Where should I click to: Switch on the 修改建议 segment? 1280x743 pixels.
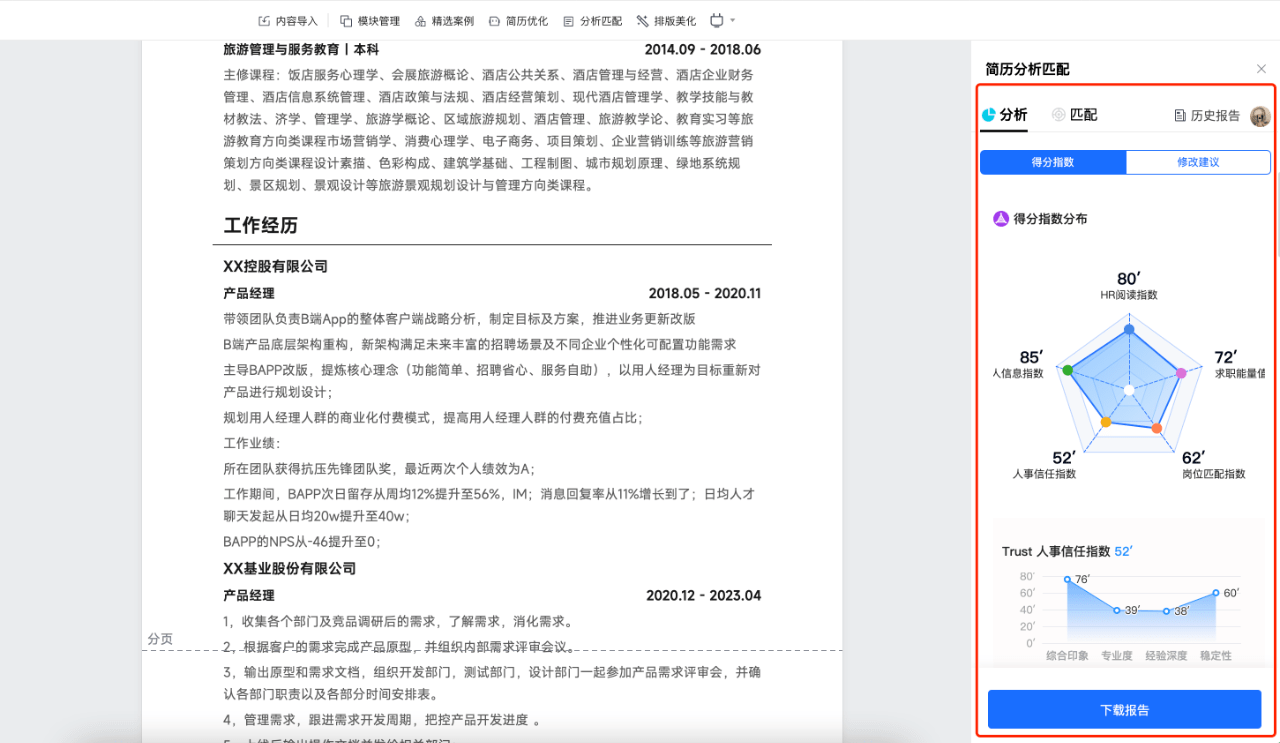point(1198,161)
